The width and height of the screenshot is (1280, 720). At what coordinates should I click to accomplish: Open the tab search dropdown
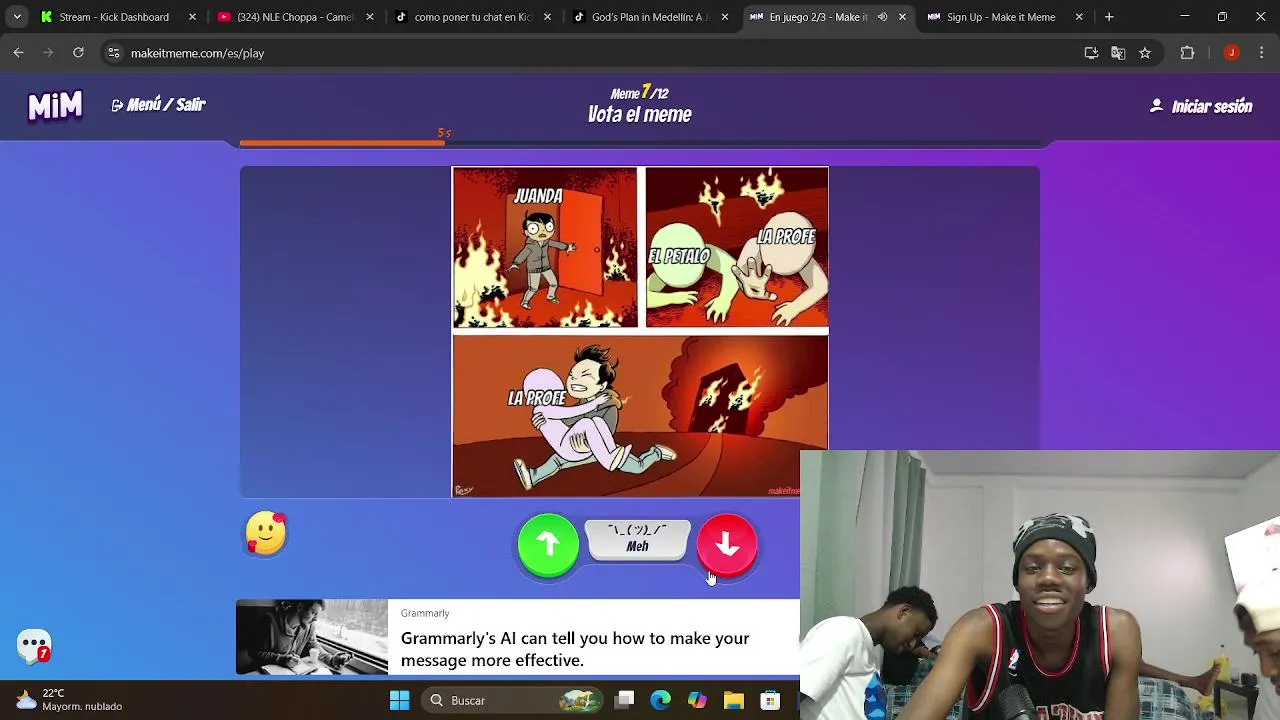tap(16, 17)
